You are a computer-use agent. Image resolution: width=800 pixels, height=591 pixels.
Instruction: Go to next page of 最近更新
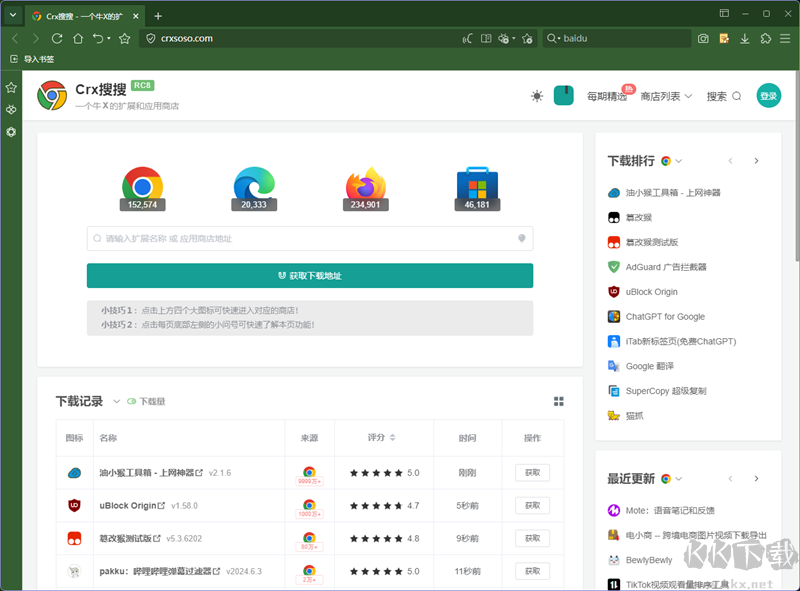[756, 479]
